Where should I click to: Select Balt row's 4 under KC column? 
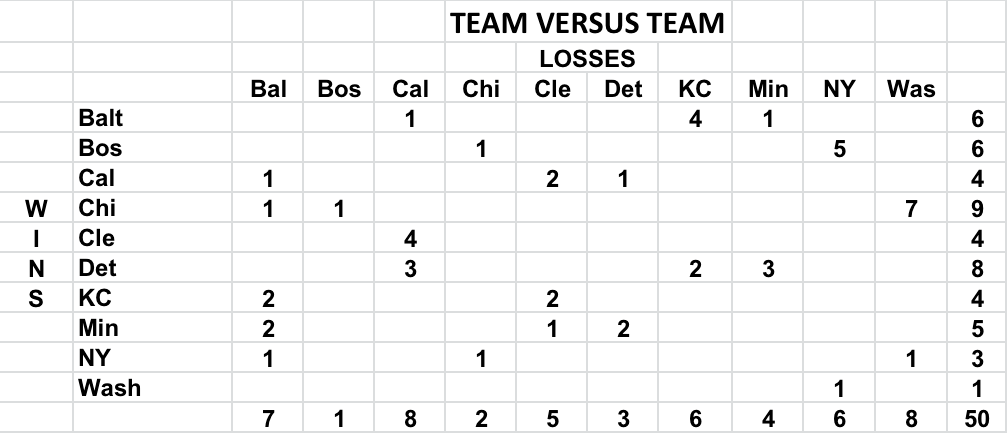(x=695, y=119)
